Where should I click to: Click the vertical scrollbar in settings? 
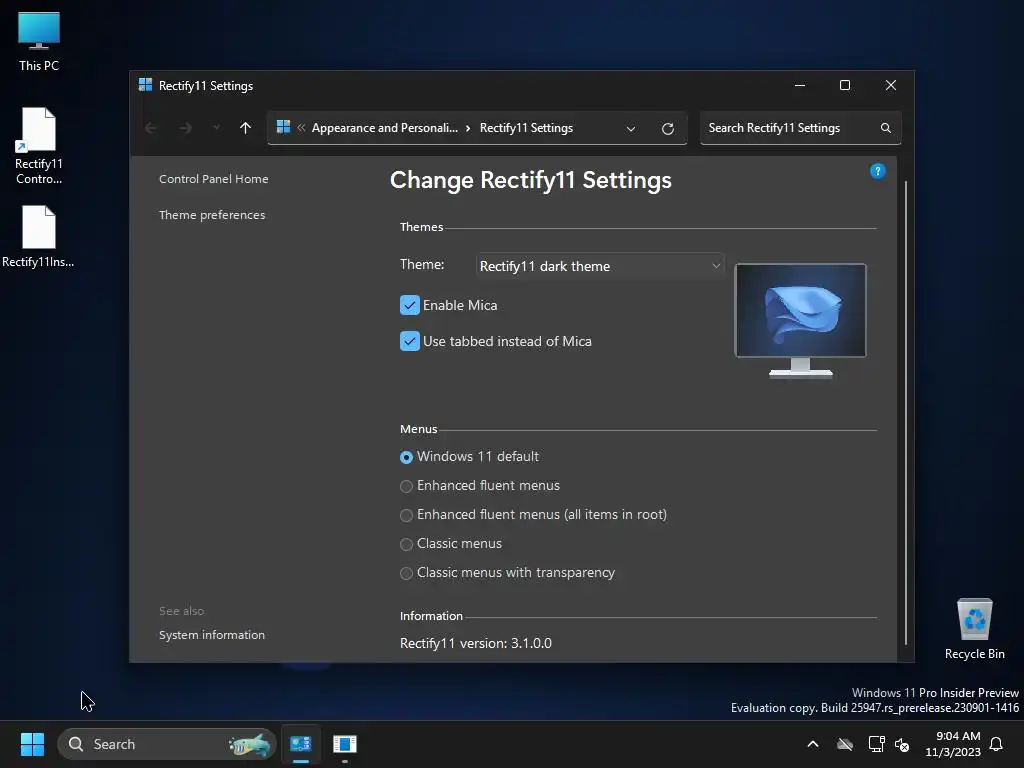(905, 413)
